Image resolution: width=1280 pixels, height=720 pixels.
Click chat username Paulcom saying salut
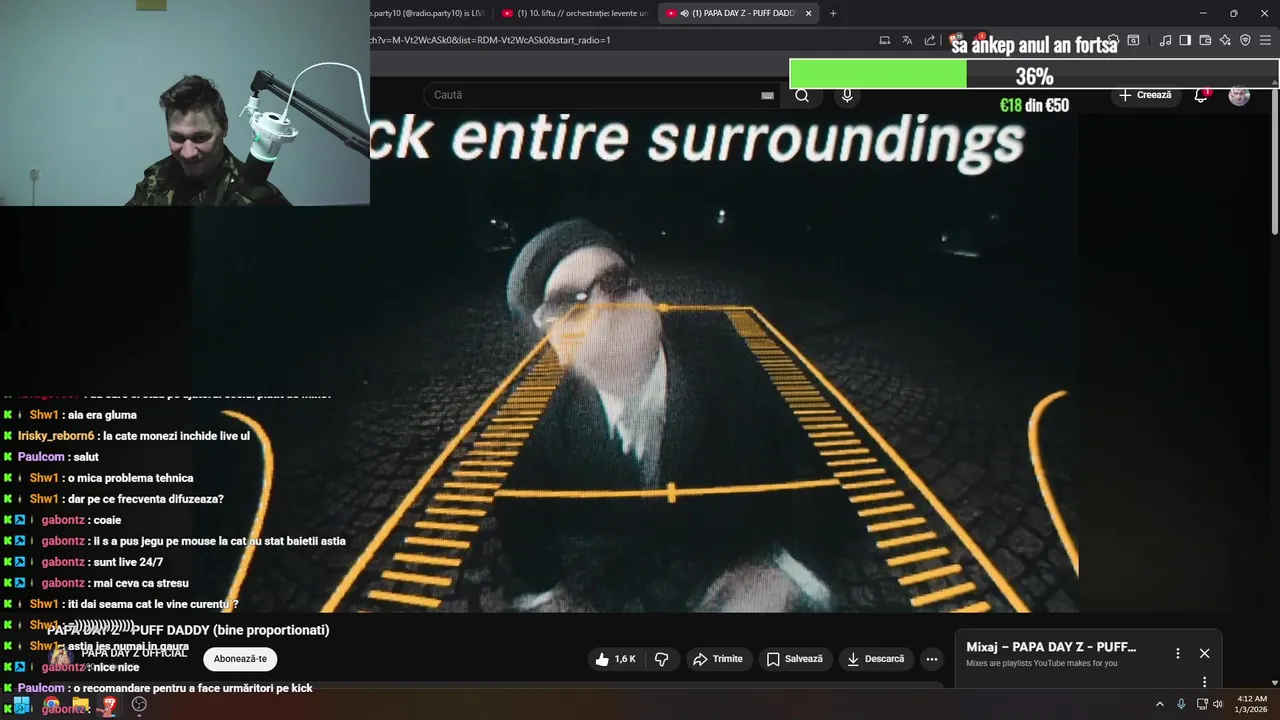click(40, 457)
